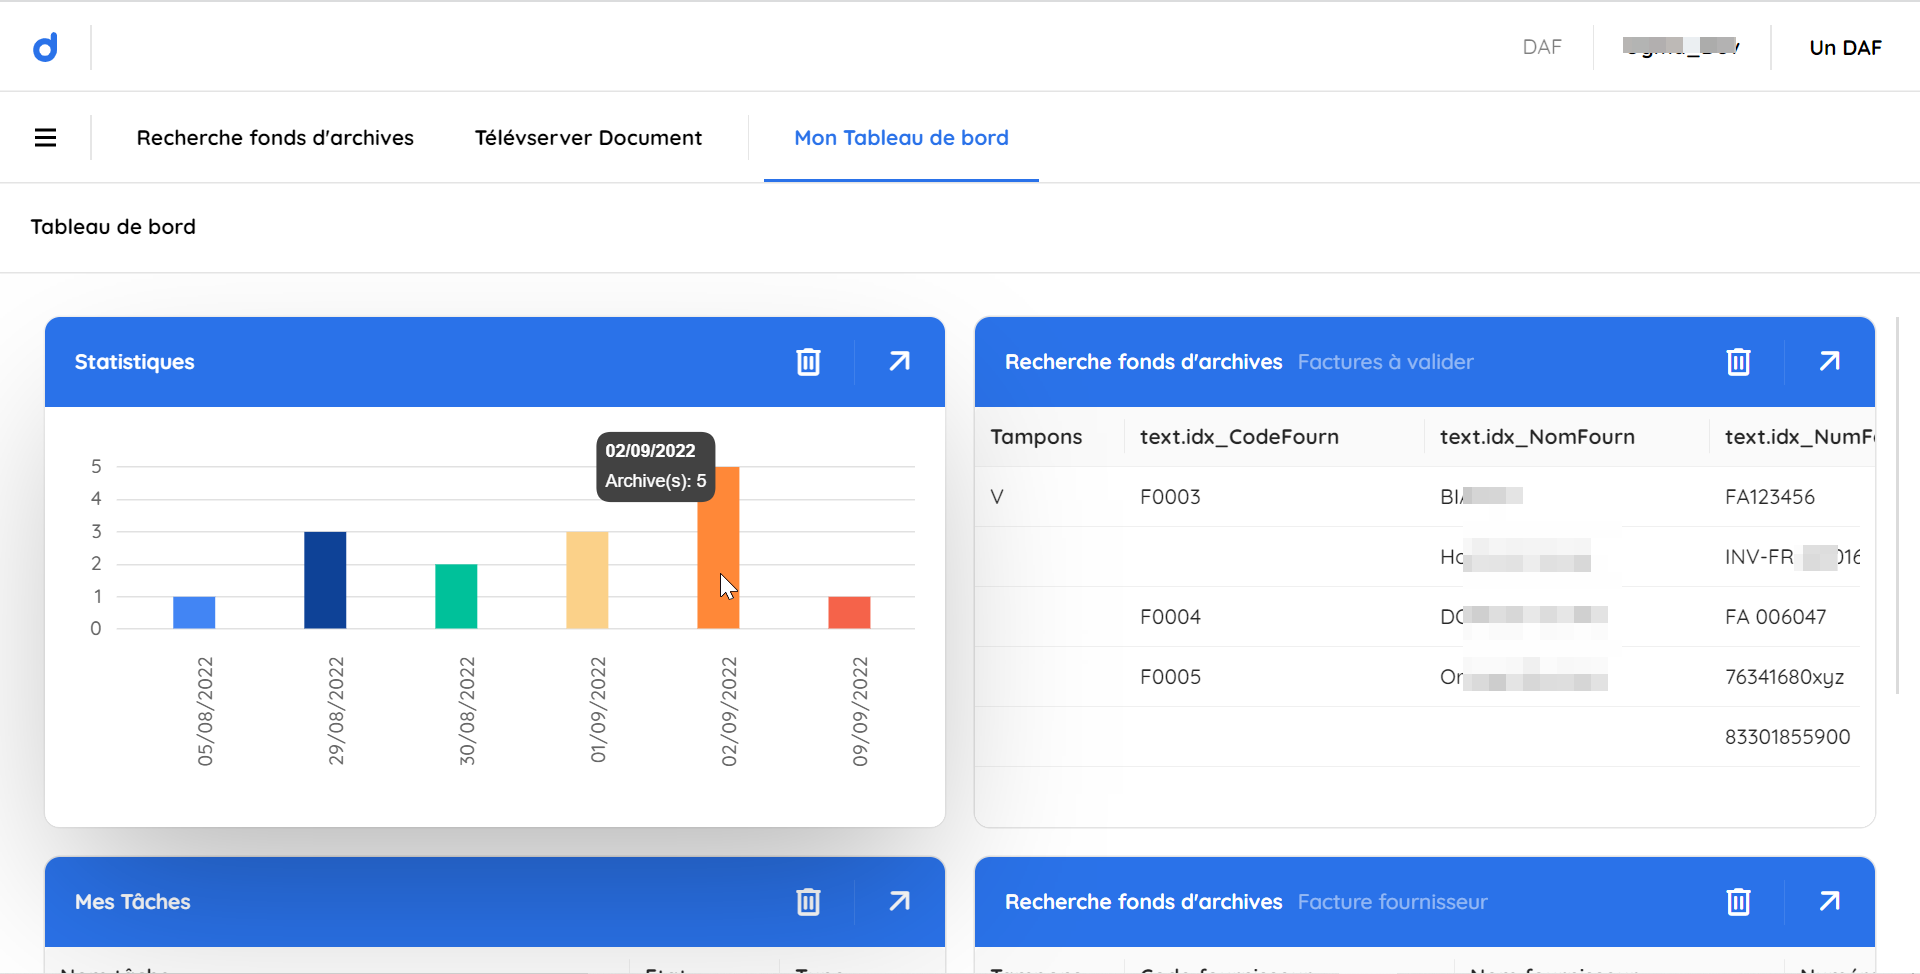Open Mes Tâches widget in full view
The image size is (1920, 974).
[x=899, y=902]
